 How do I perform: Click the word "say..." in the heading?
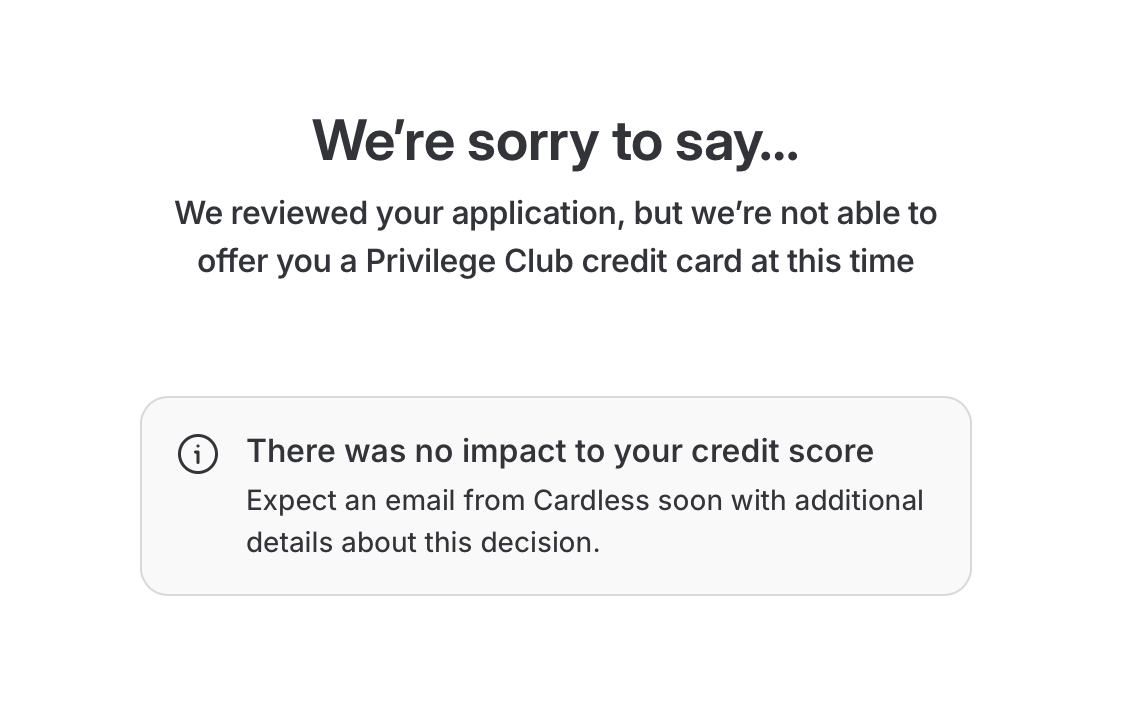pyautogui.click(x=737, y=143)
